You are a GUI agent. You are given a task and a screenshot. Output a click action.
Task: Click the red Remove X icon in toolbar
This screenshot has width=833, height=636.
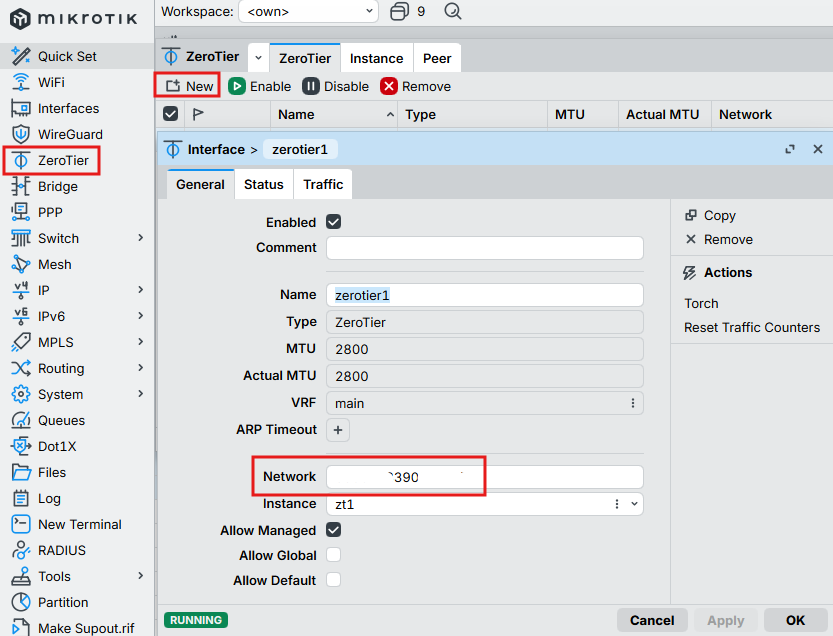point(389,87)
